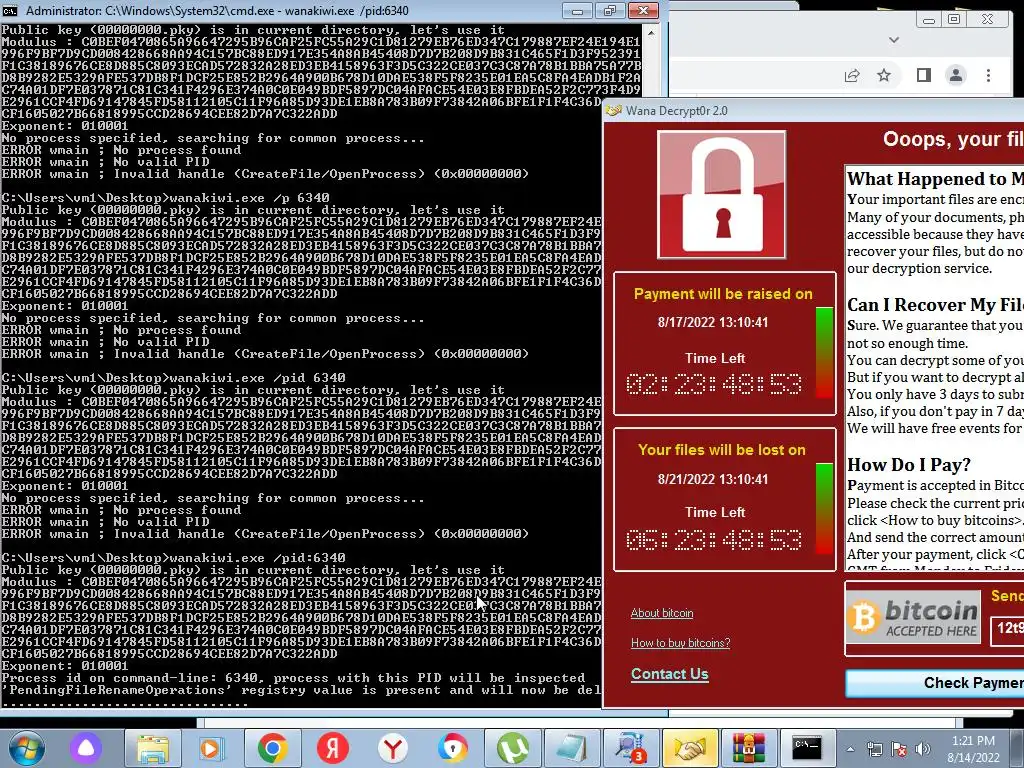Expand Chrome's tab search chevron
The image size is (1024, 768).
894,40
